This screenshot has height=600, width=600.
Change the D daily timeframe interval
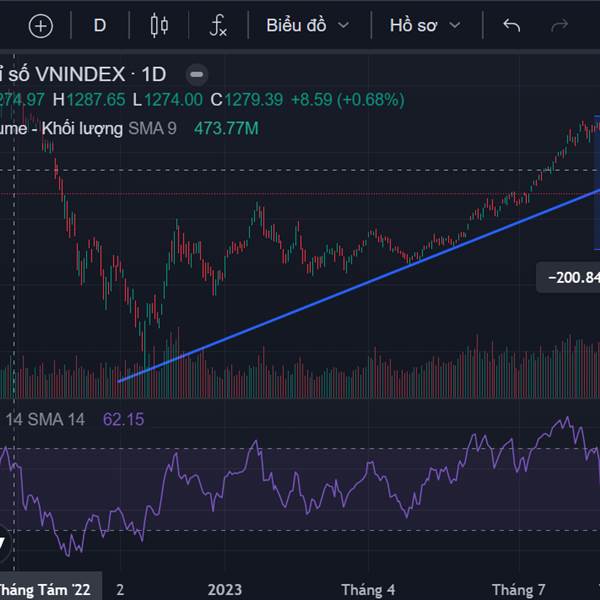[x=100, y=26]
